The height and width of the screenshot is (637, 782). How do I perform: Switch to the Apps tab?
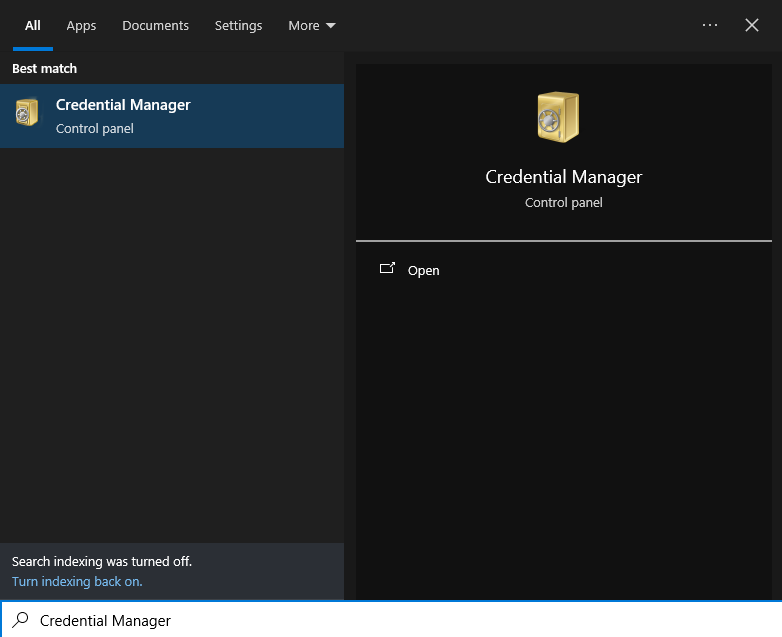tap(81, 25)
